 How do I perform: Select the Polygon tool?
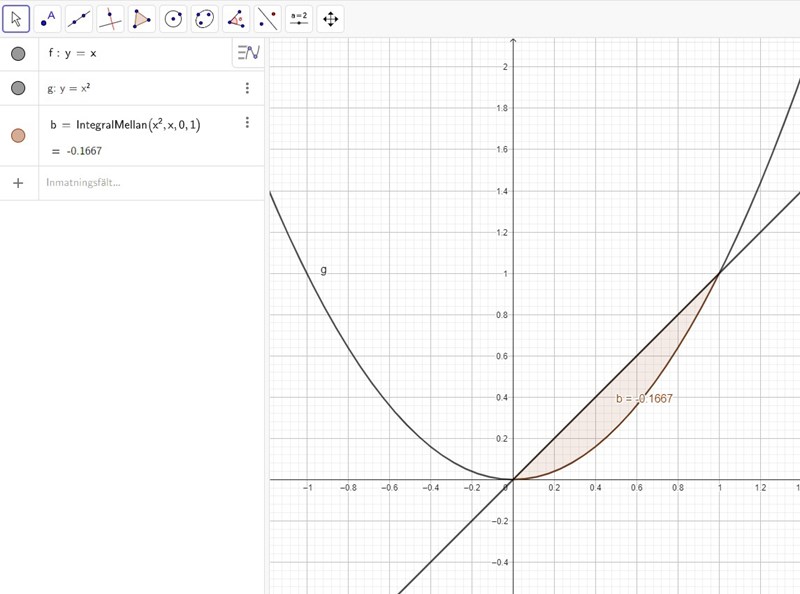(142, 18)
